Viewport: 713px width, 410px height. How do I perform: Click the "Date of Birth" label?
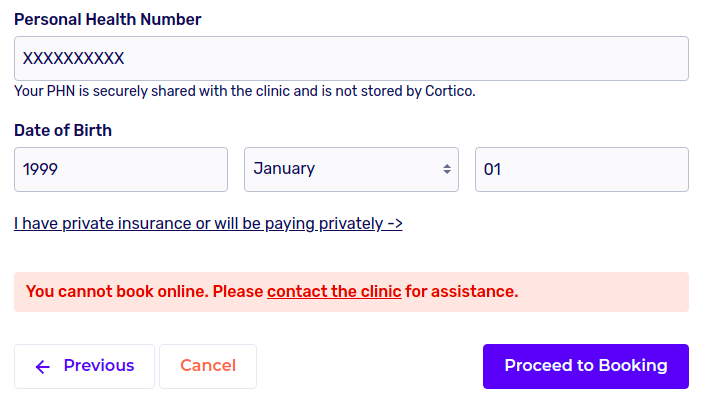click(x=63, y=131)
